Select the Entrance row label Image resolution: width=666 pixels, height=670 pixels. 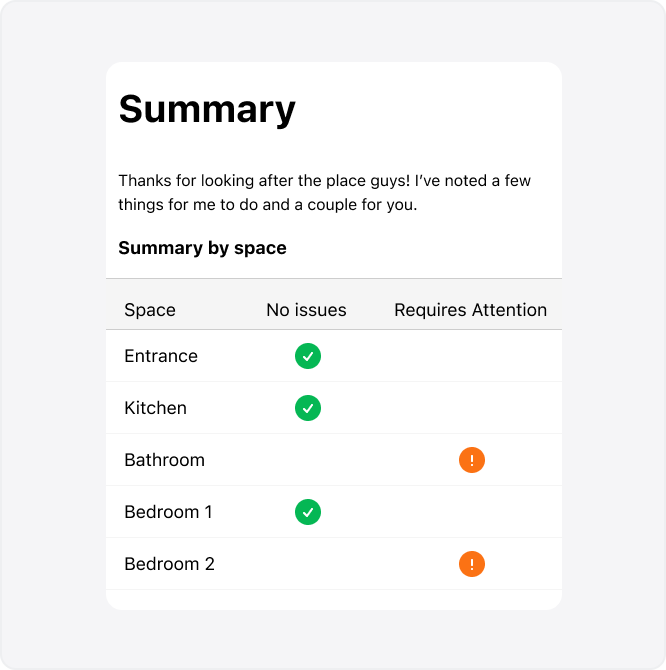pos(161,356)
